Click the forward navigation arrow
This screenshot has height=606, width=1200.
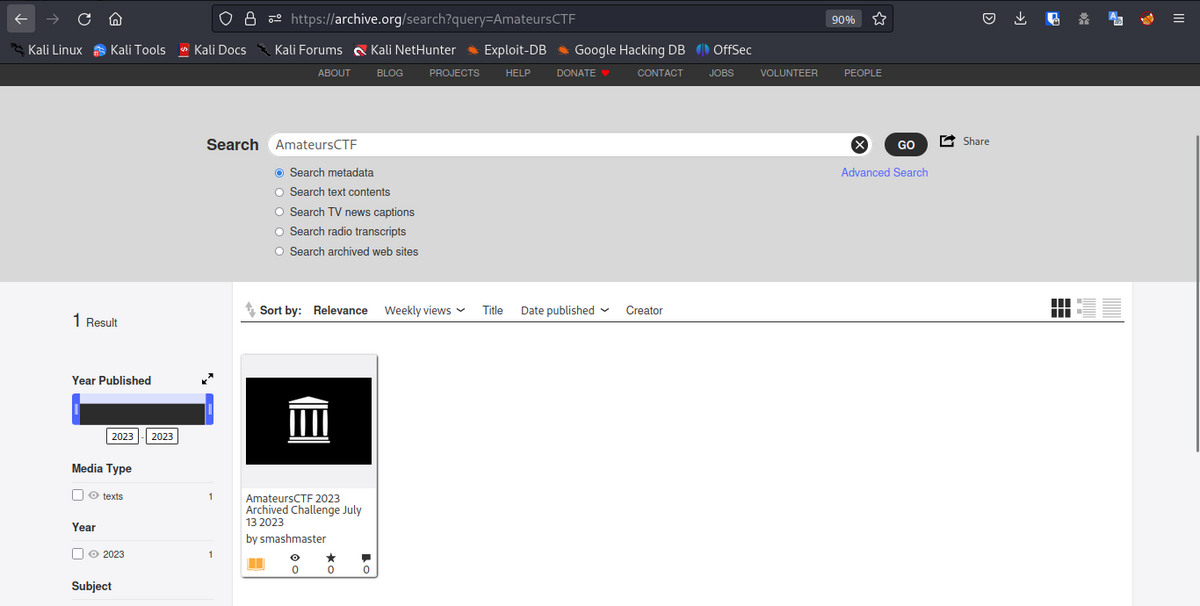point(53,19)
